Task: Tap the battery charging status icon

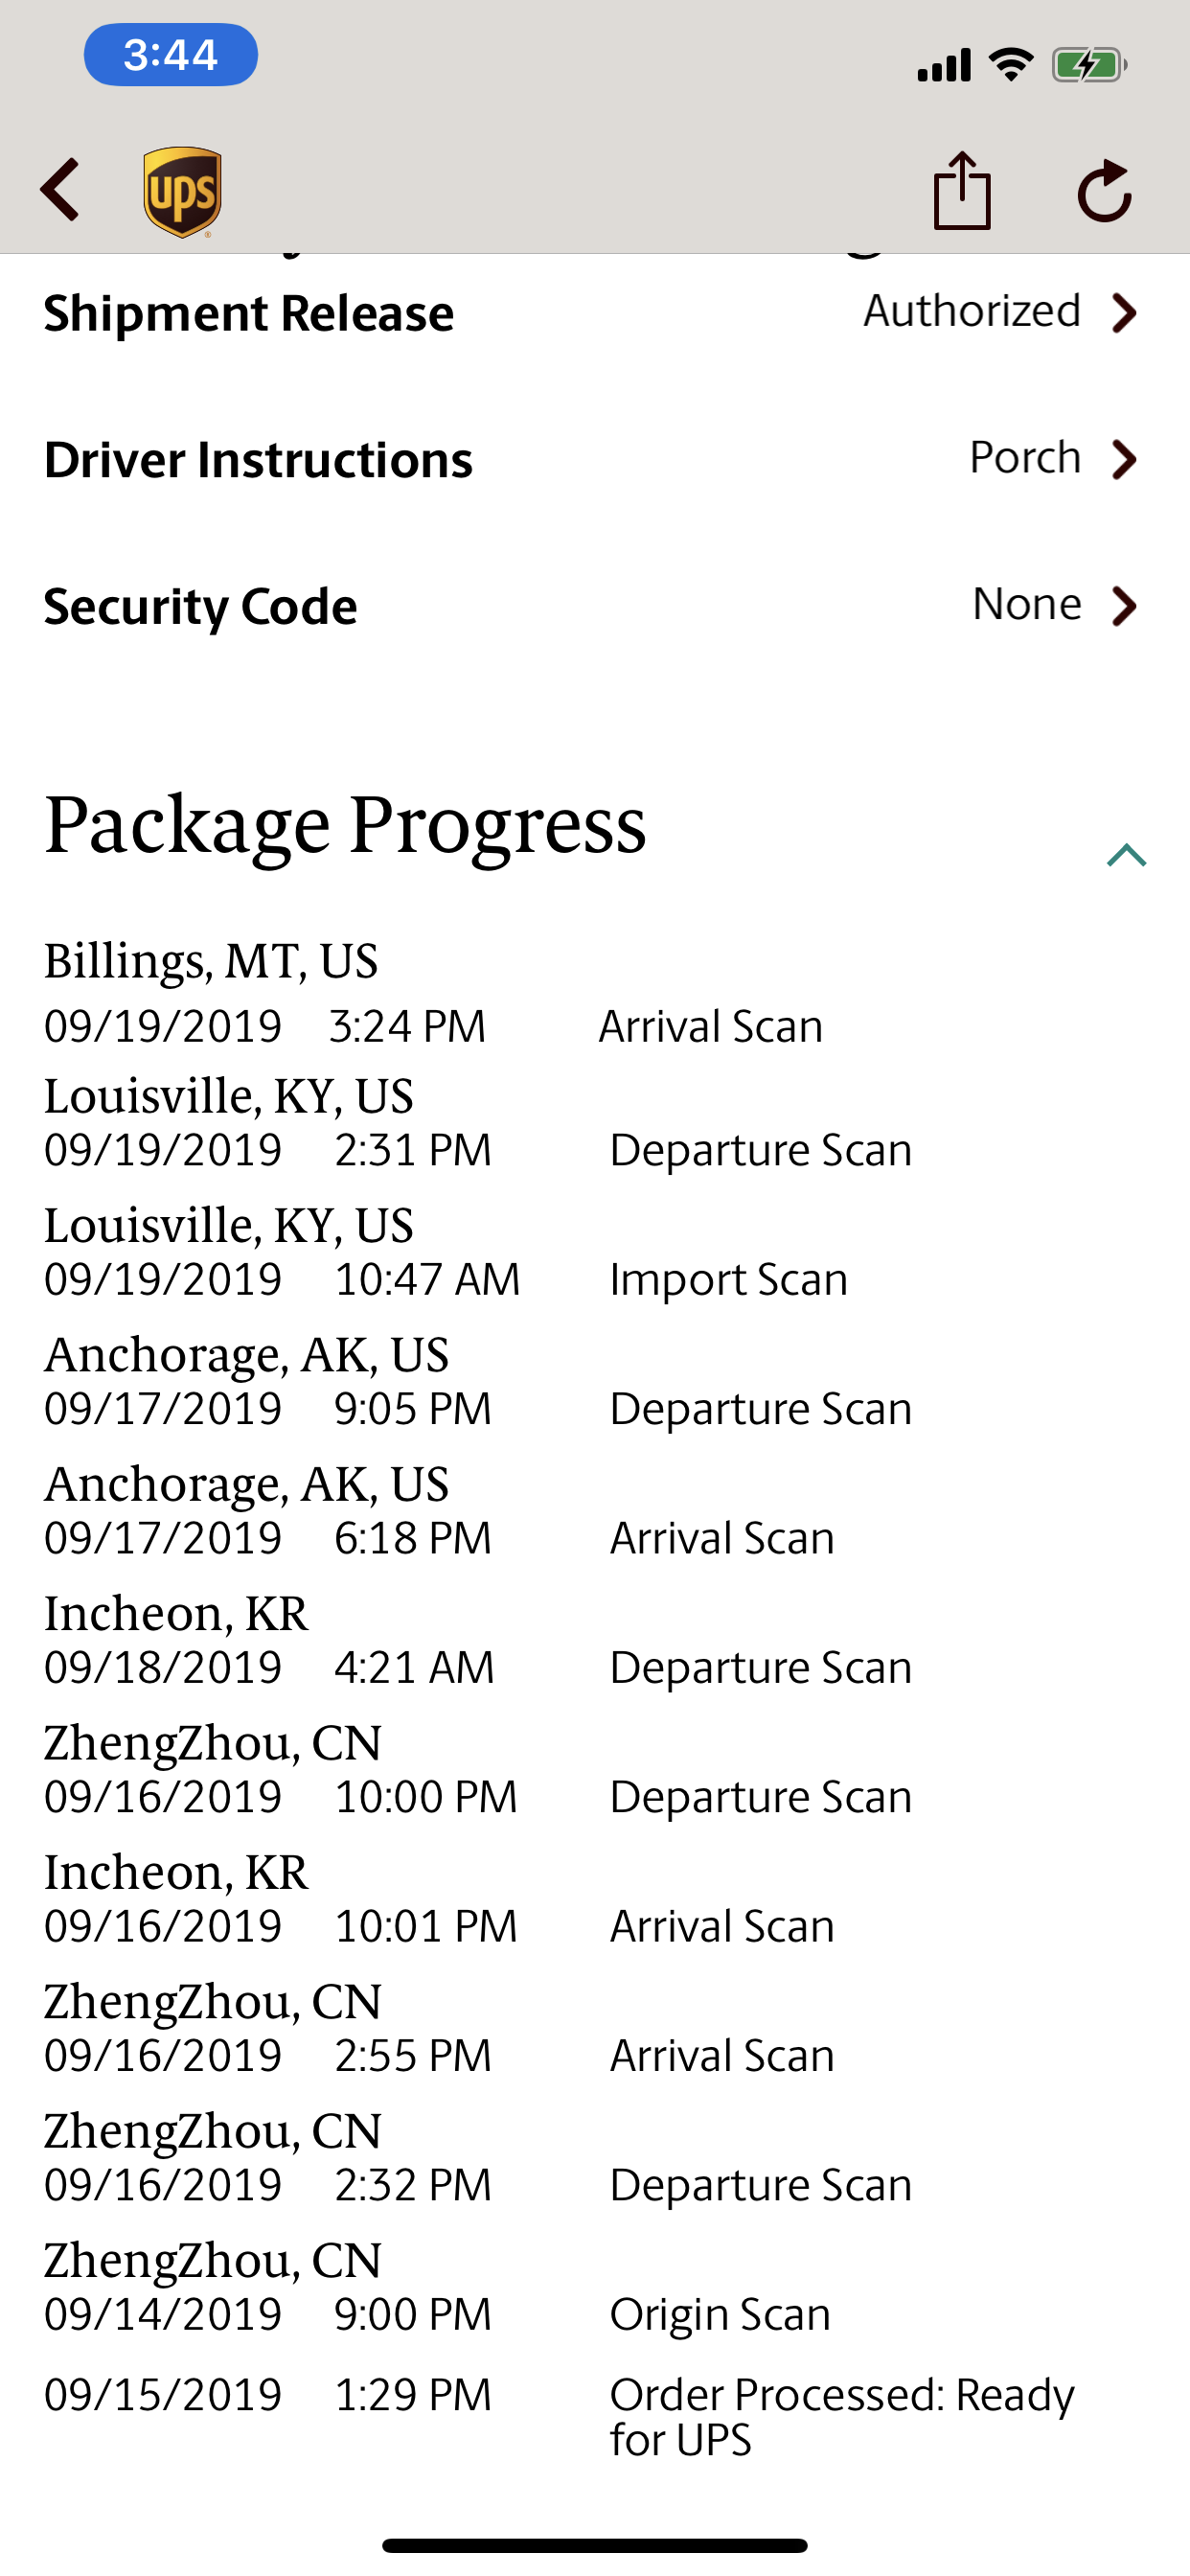Action: click(1090, 66)
